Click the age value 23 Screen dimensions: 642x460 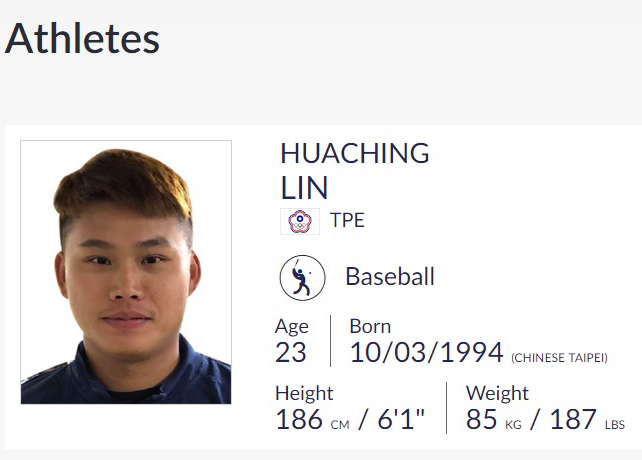(x=290, y=353)
